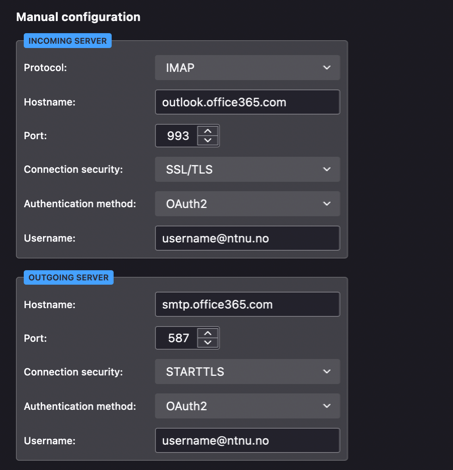Decrease the incoming port 993 with down arrow
Viewport: 453px width, 470px height.
[x=208, y=140]
